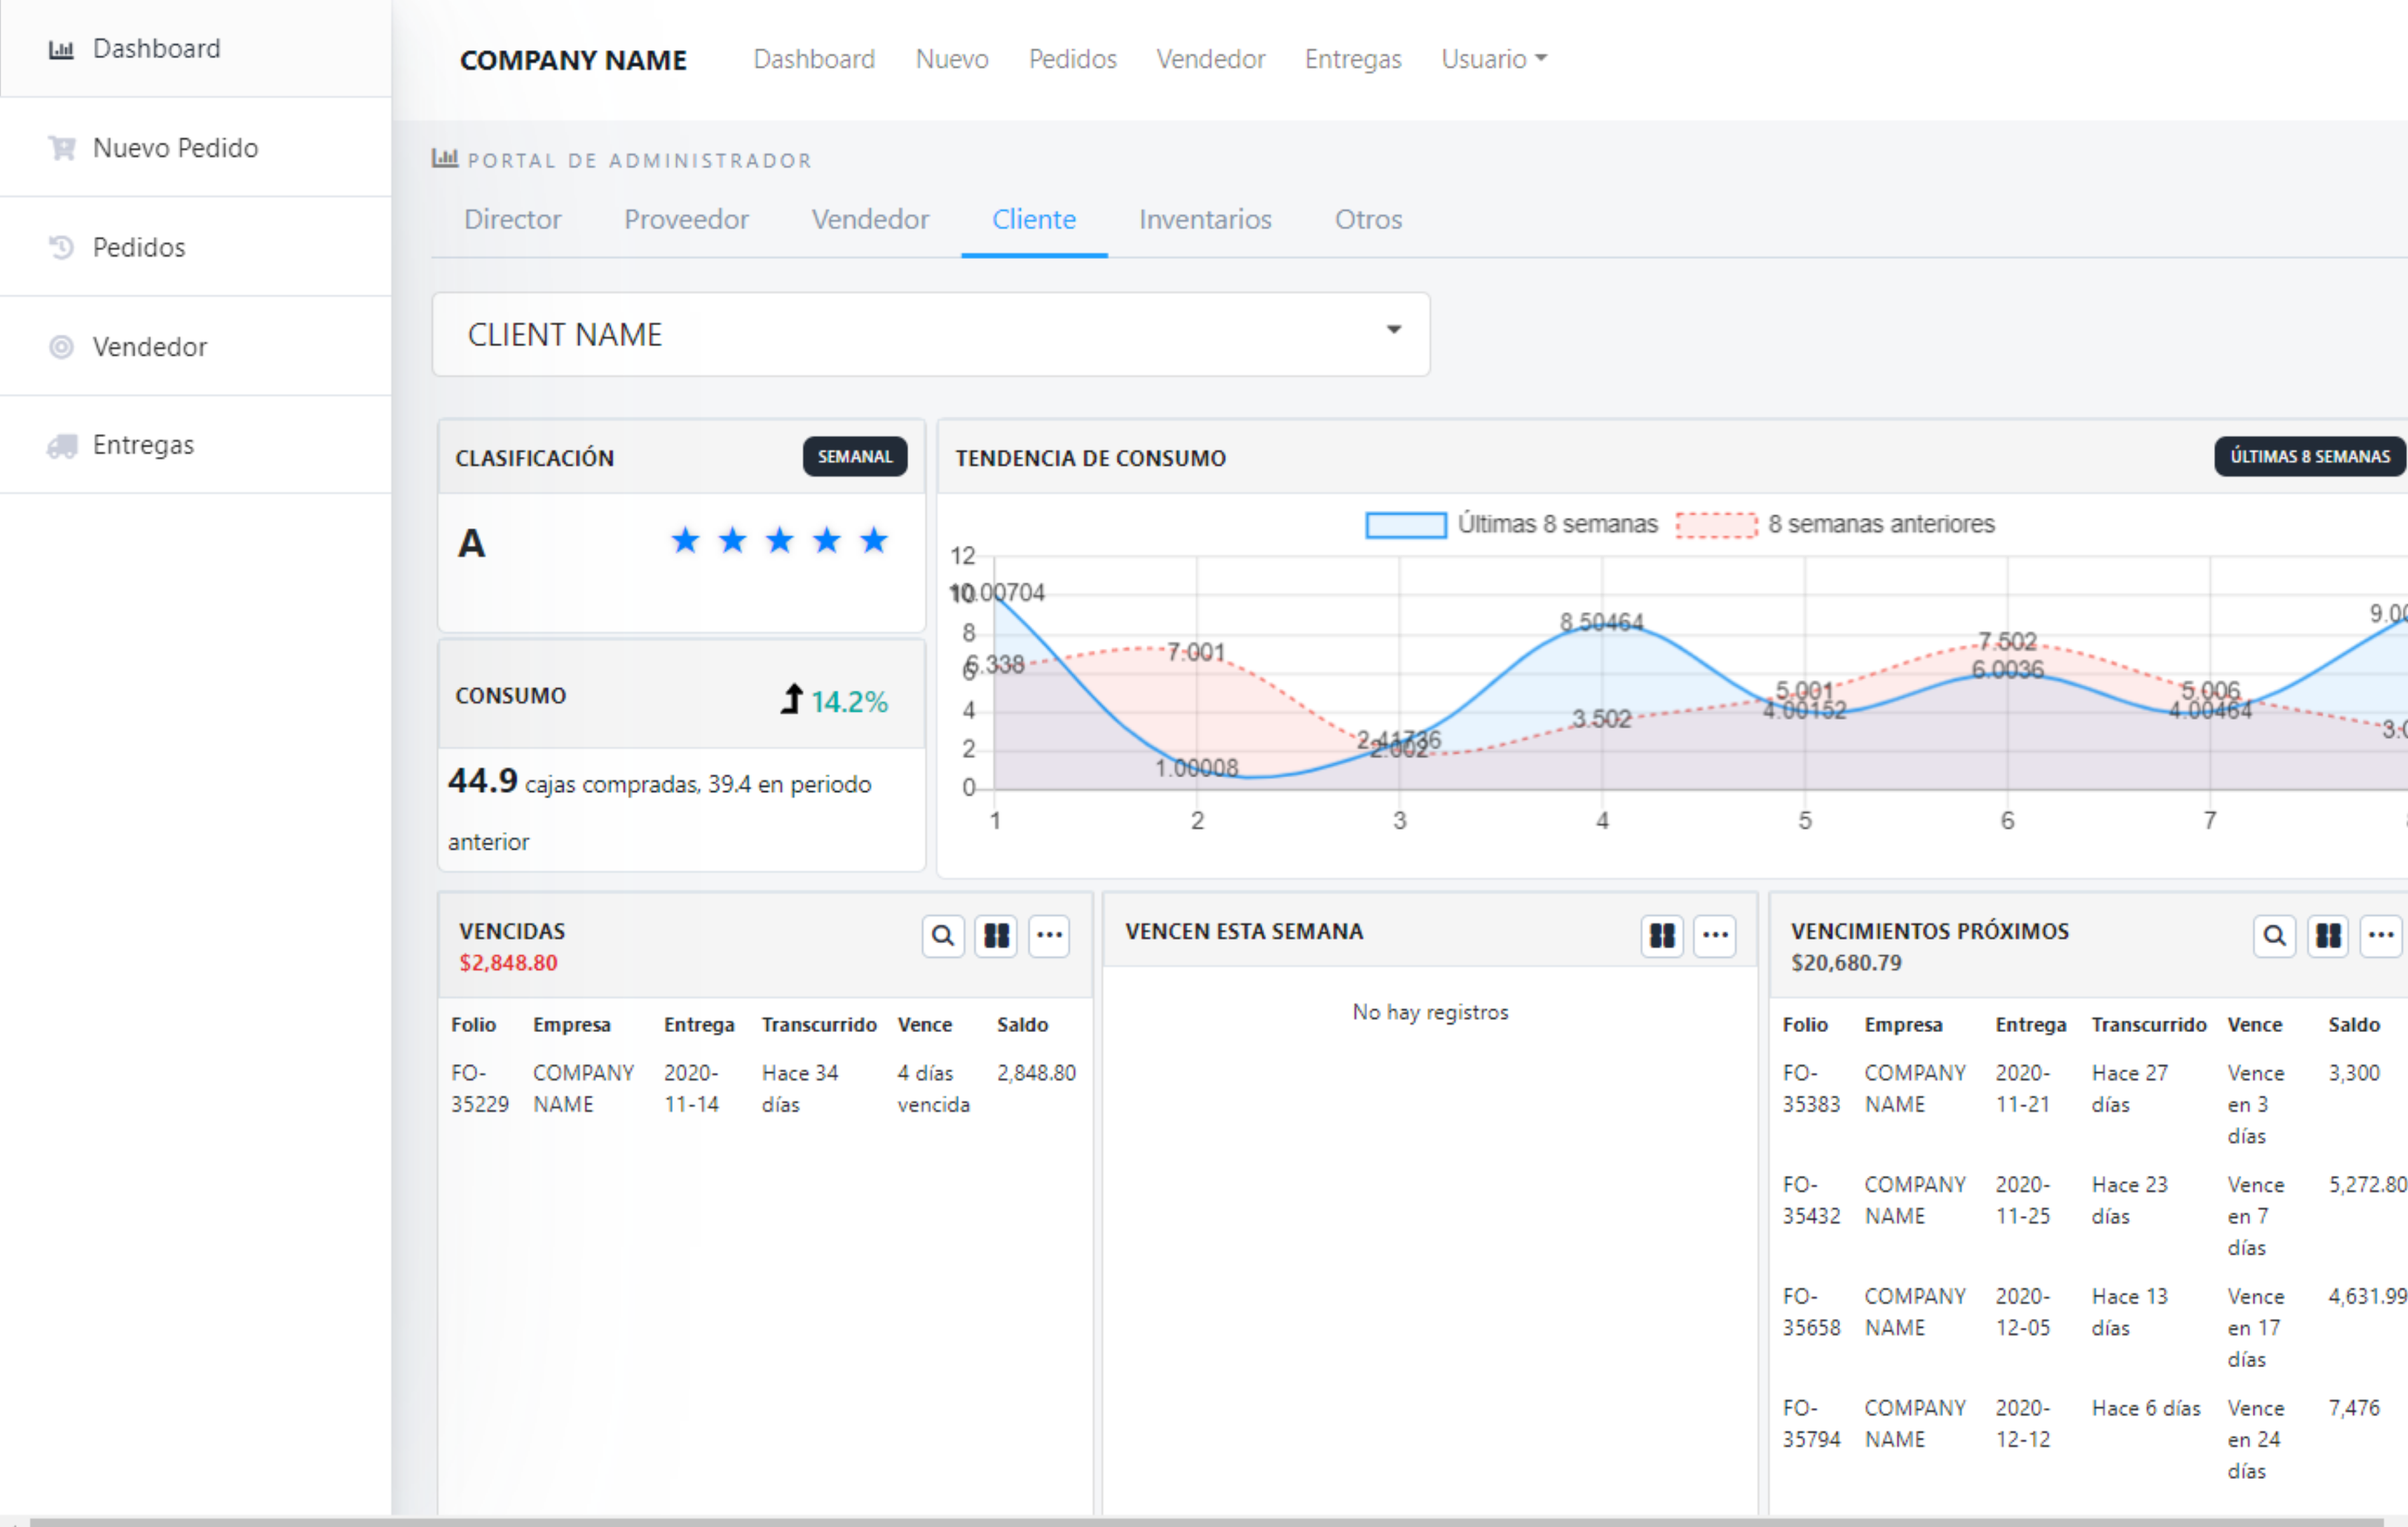Toggle the 8 semanas anteriores legend swatch
The width and height of the screenshot is (2408, 1527).
[x=1716, y=524]
